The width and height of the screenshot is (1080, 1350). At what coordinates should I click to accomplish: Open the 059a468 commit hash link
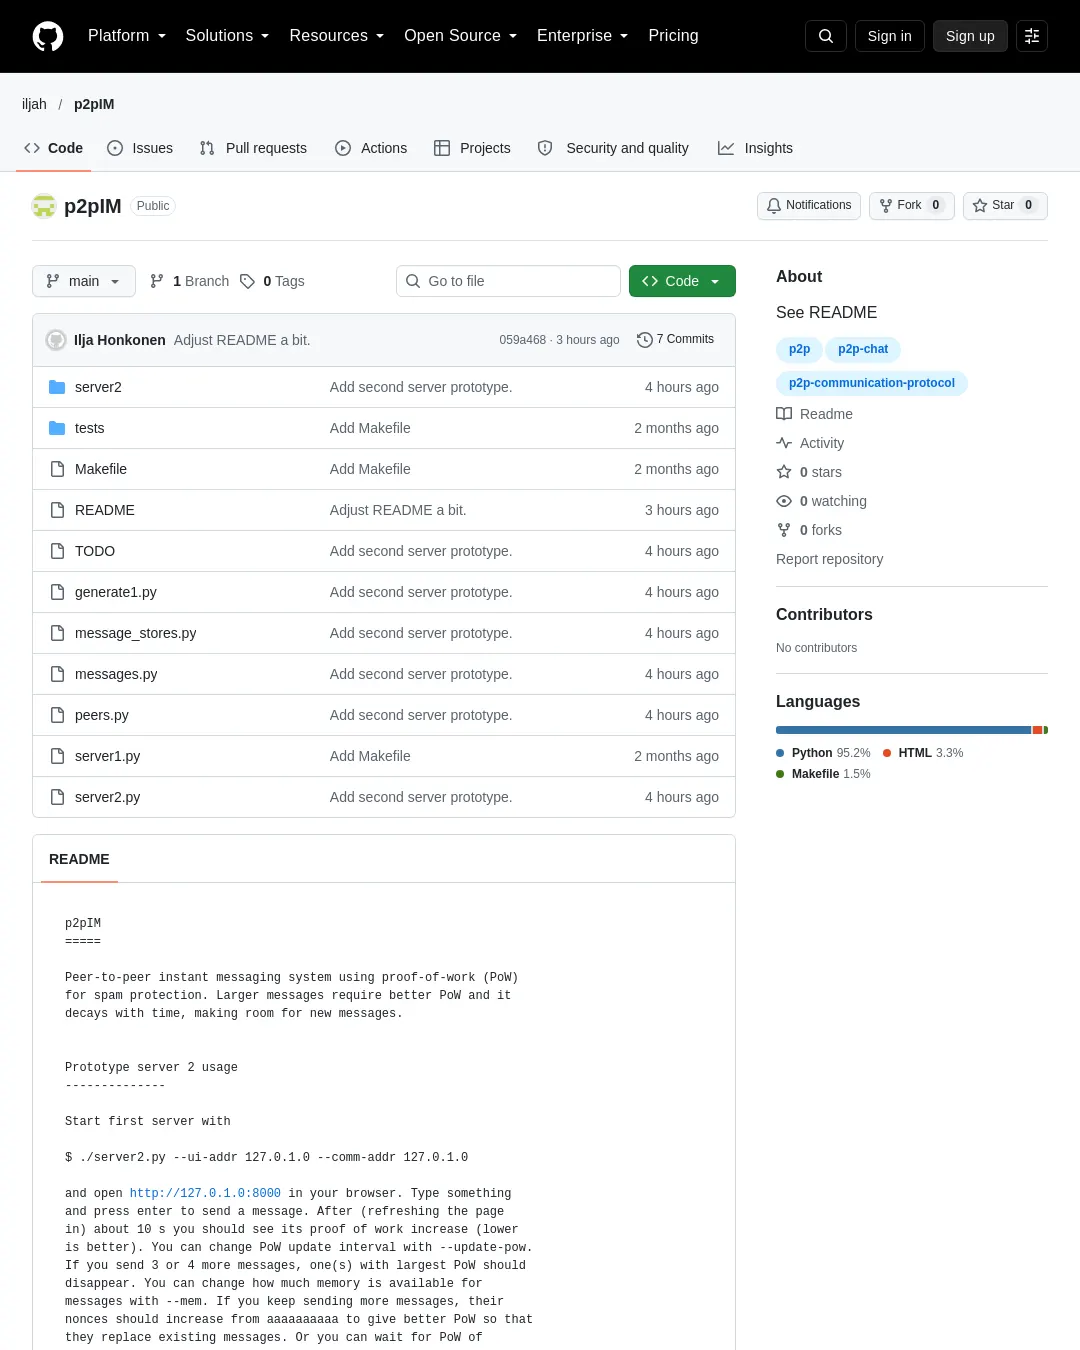tap(522, 340)
